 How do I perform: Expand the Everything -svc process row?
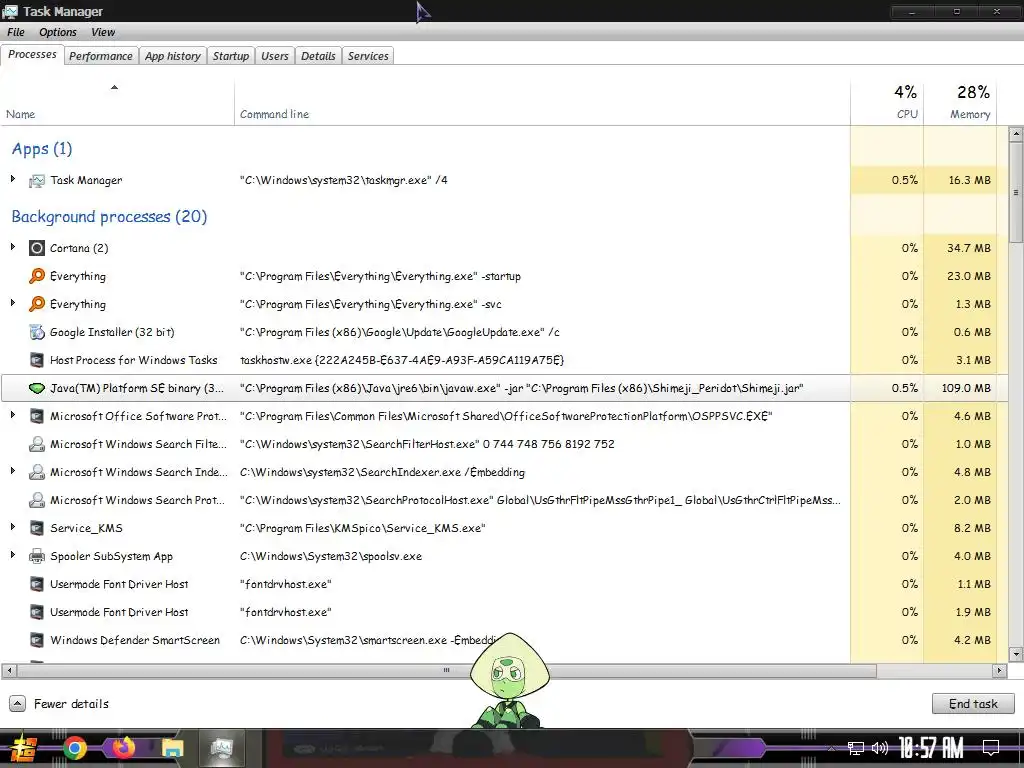12,303
